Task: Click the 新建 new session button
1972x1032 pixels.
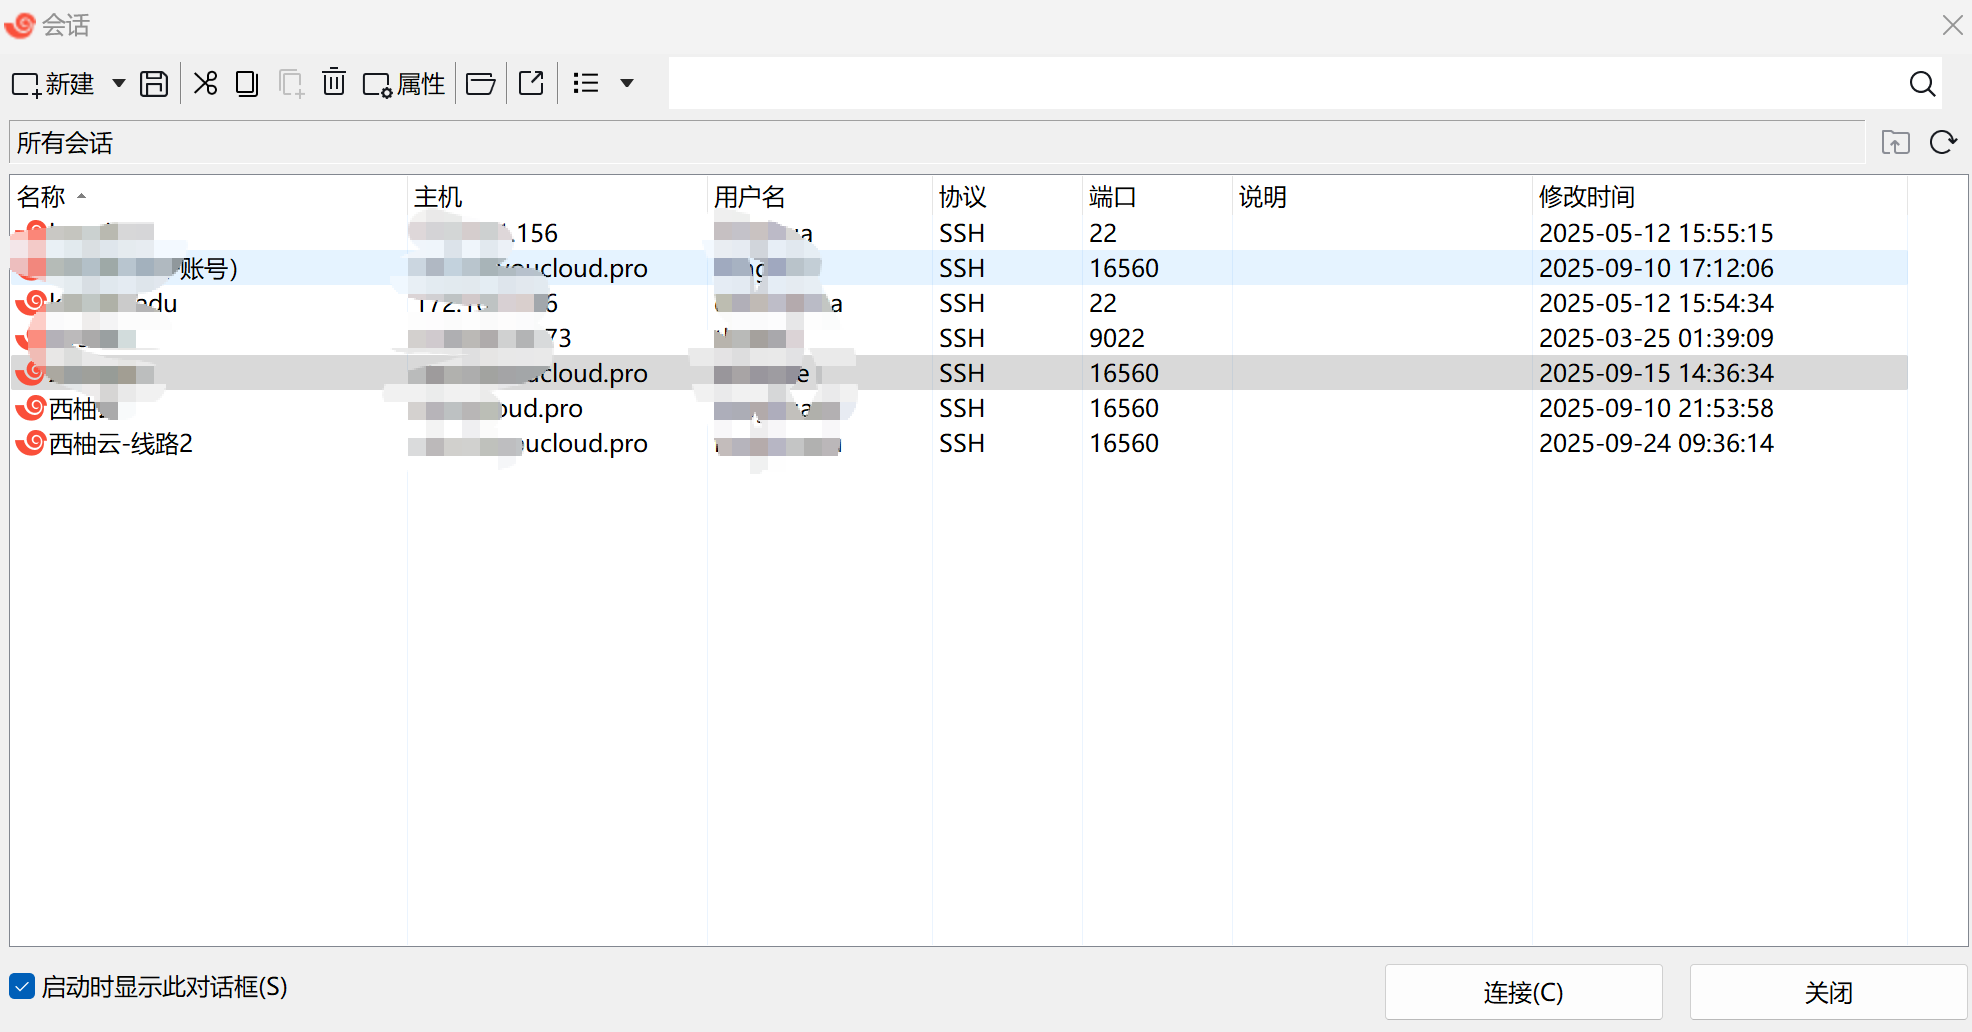Action: click(53, 84)
